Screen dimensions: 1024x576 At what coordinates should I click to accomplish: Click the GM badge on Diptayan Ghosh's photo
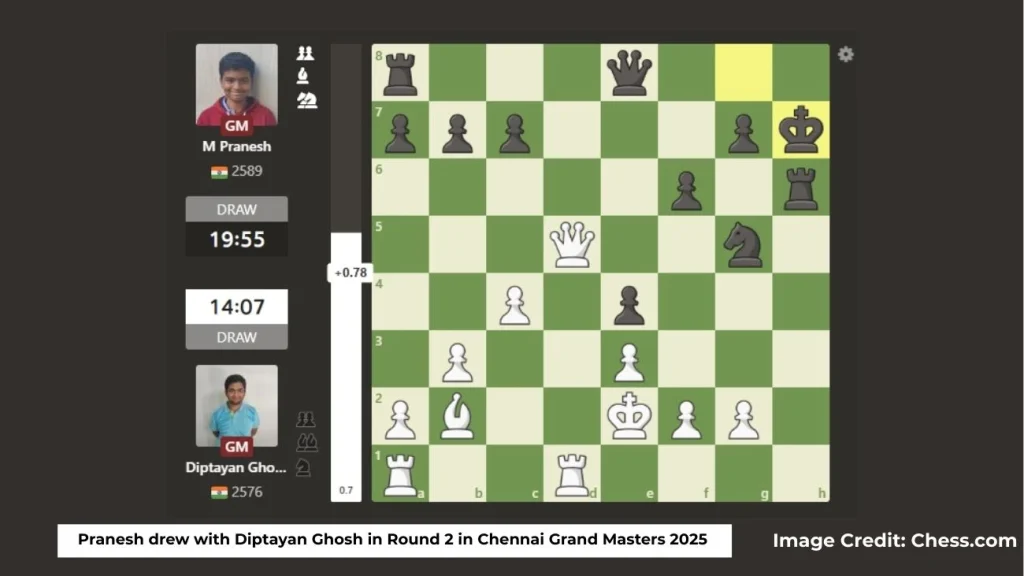click(x=236, y=447)
